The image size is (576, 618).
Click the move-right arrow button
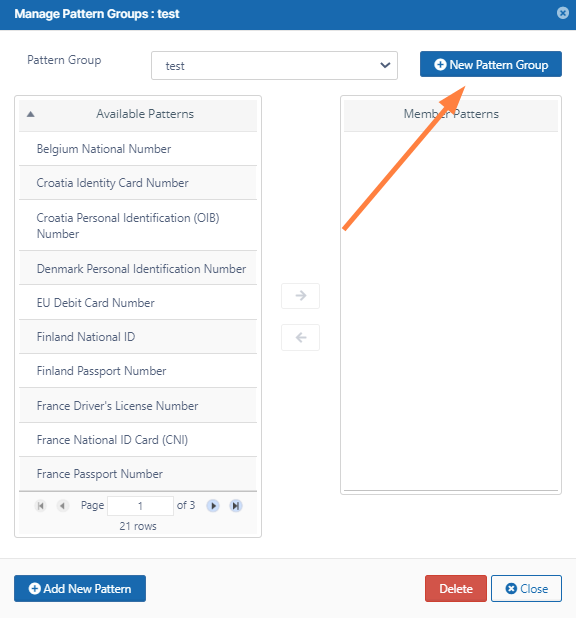pos(300,296)
